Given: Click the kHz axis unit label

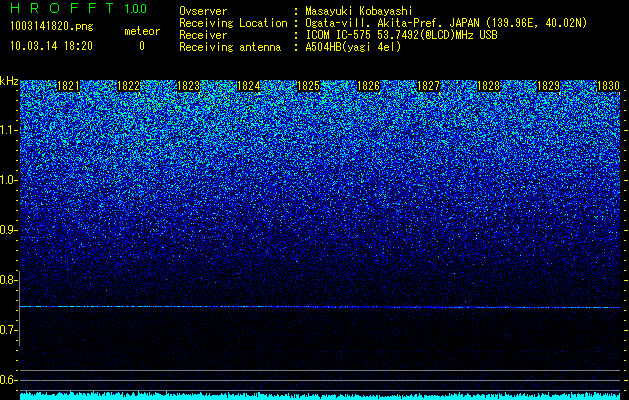Looking at the screenshot, I should (x=9, y=81).
